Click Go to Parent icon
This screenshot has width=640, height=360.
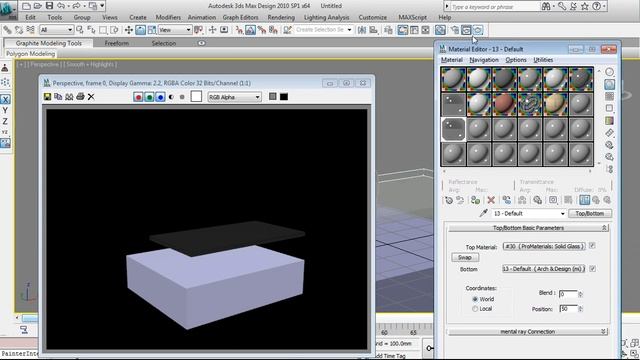[596, 200]
